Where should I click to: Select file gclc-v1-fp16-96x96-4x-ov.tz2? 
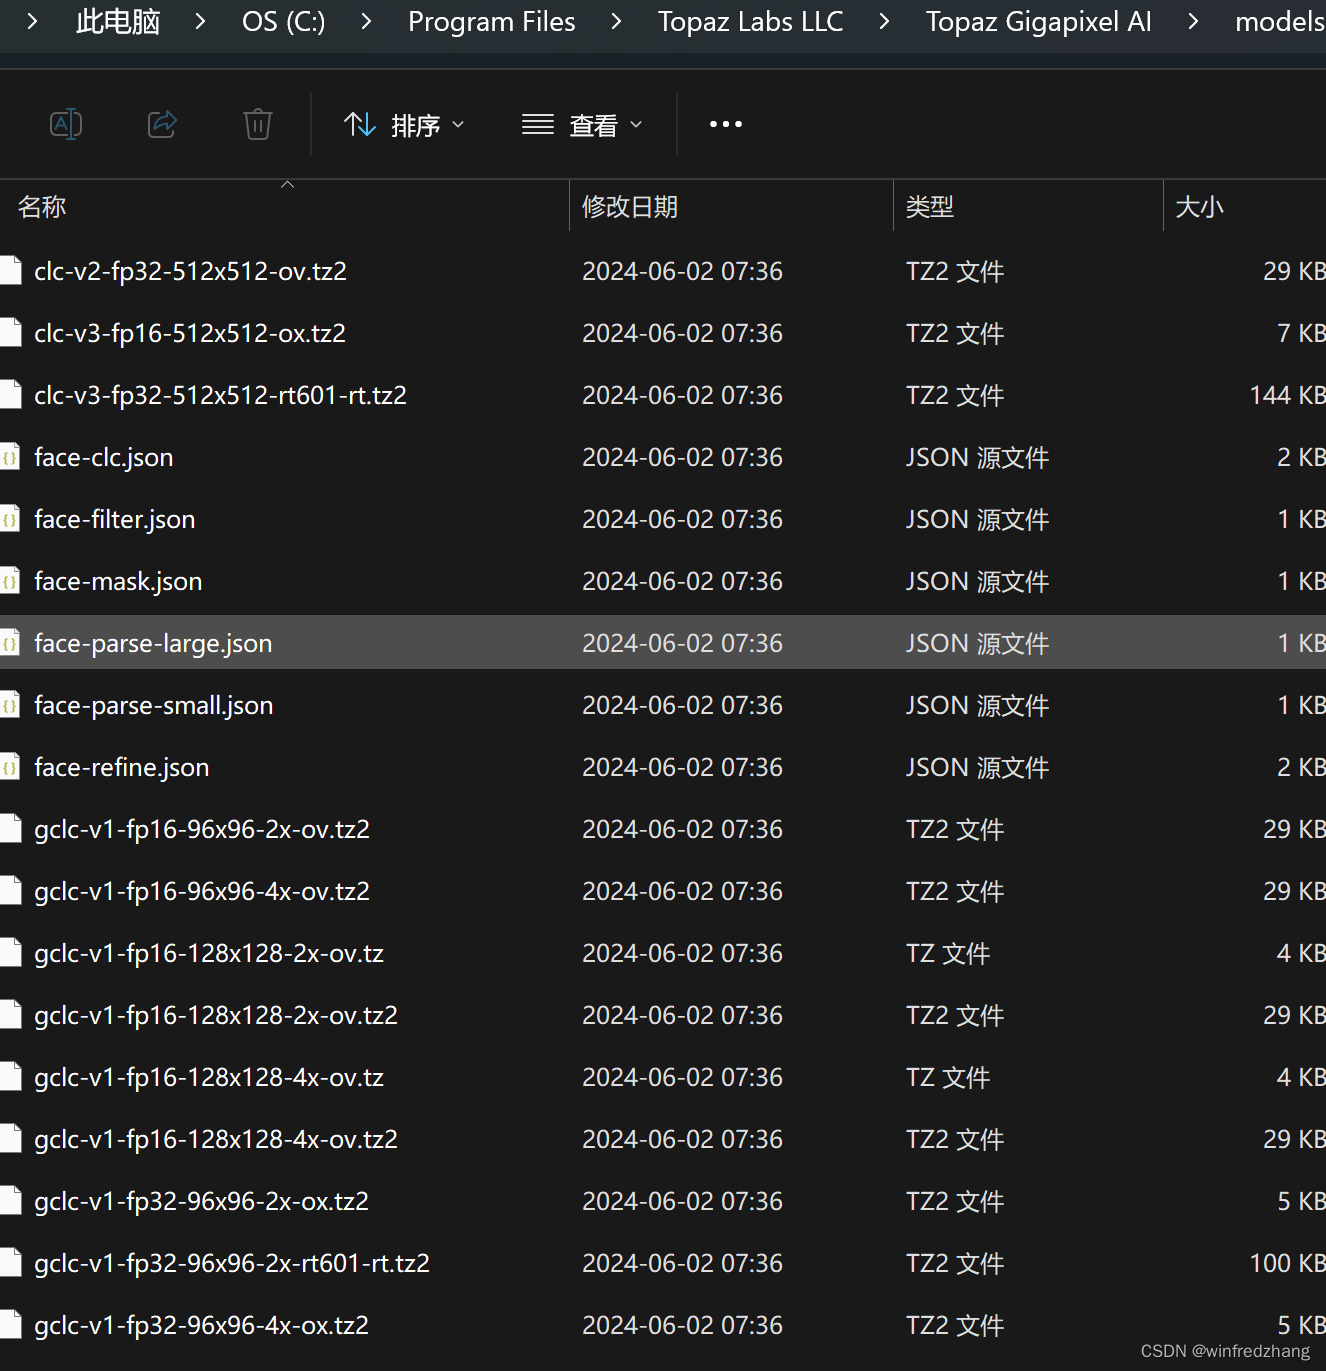point(663,891)
